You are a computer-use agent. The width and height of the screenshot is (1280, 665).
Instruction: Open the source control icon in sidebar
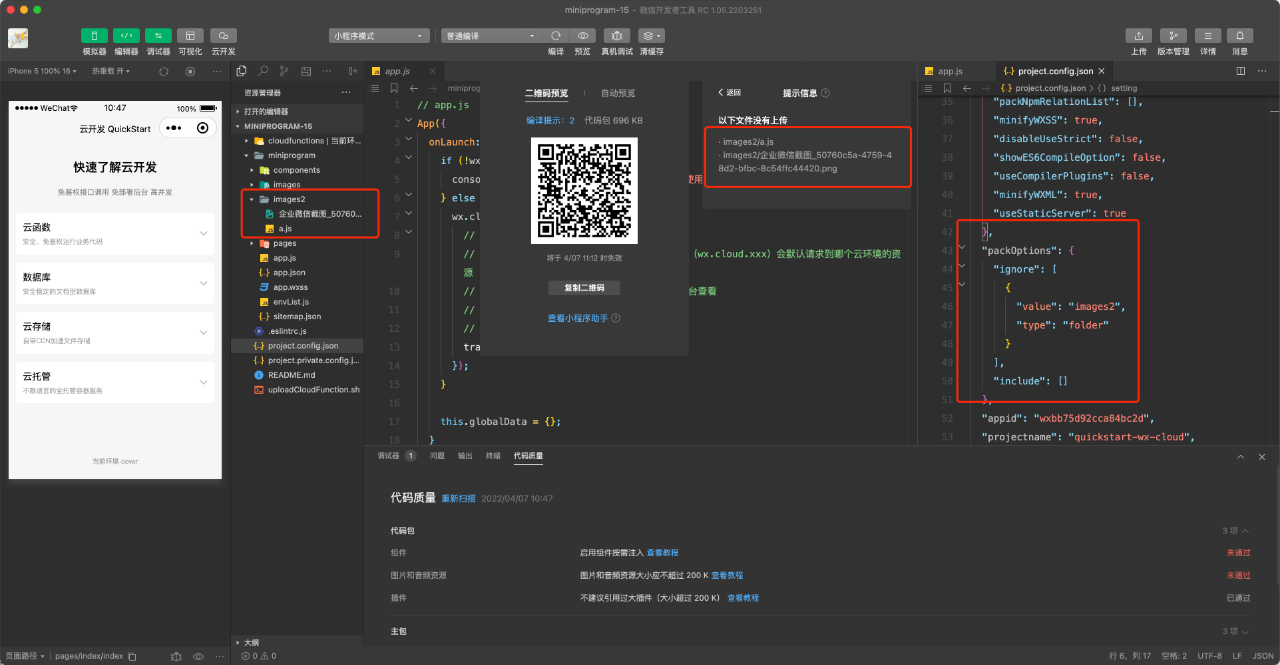point(285,71)
